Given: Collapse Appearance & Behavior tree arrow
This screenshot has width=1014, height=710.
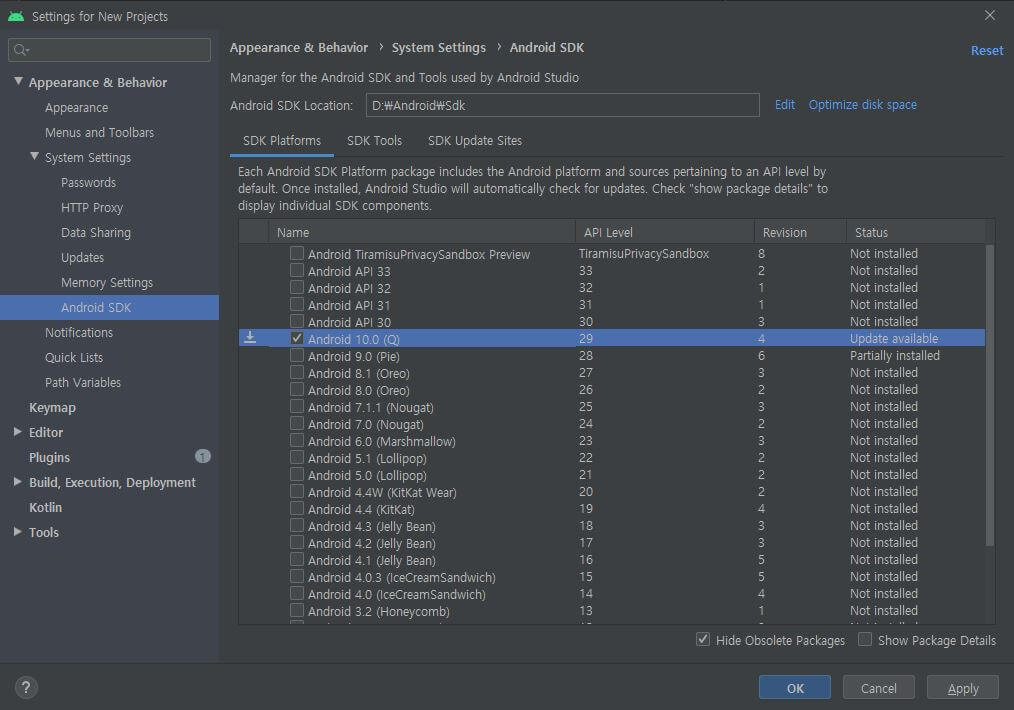Looking at the screenshot, I should point(18,81).
